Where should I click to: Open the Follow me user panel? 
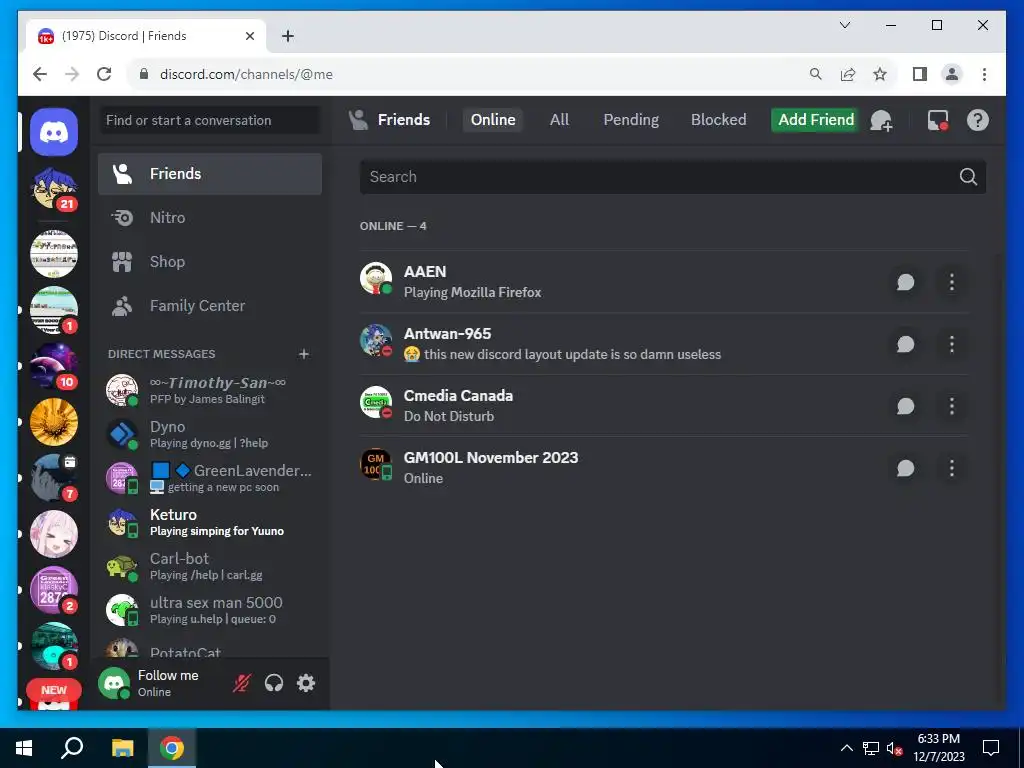[x=159, y=683]
